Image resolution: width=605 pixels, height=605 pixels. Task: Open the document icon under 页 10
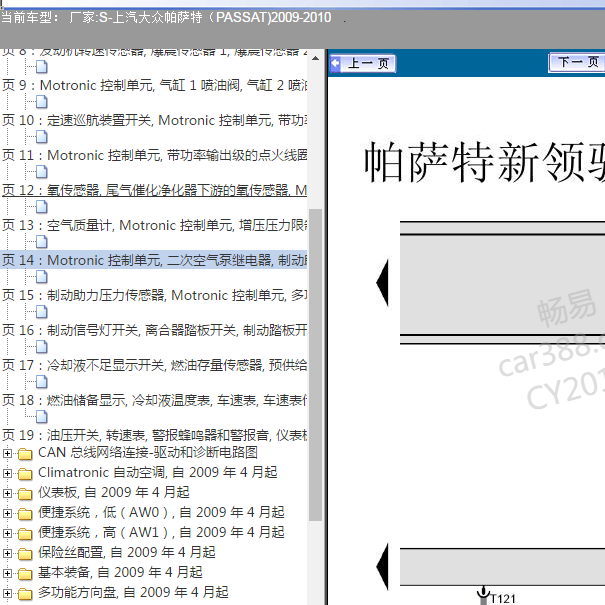tap(41, 137)
